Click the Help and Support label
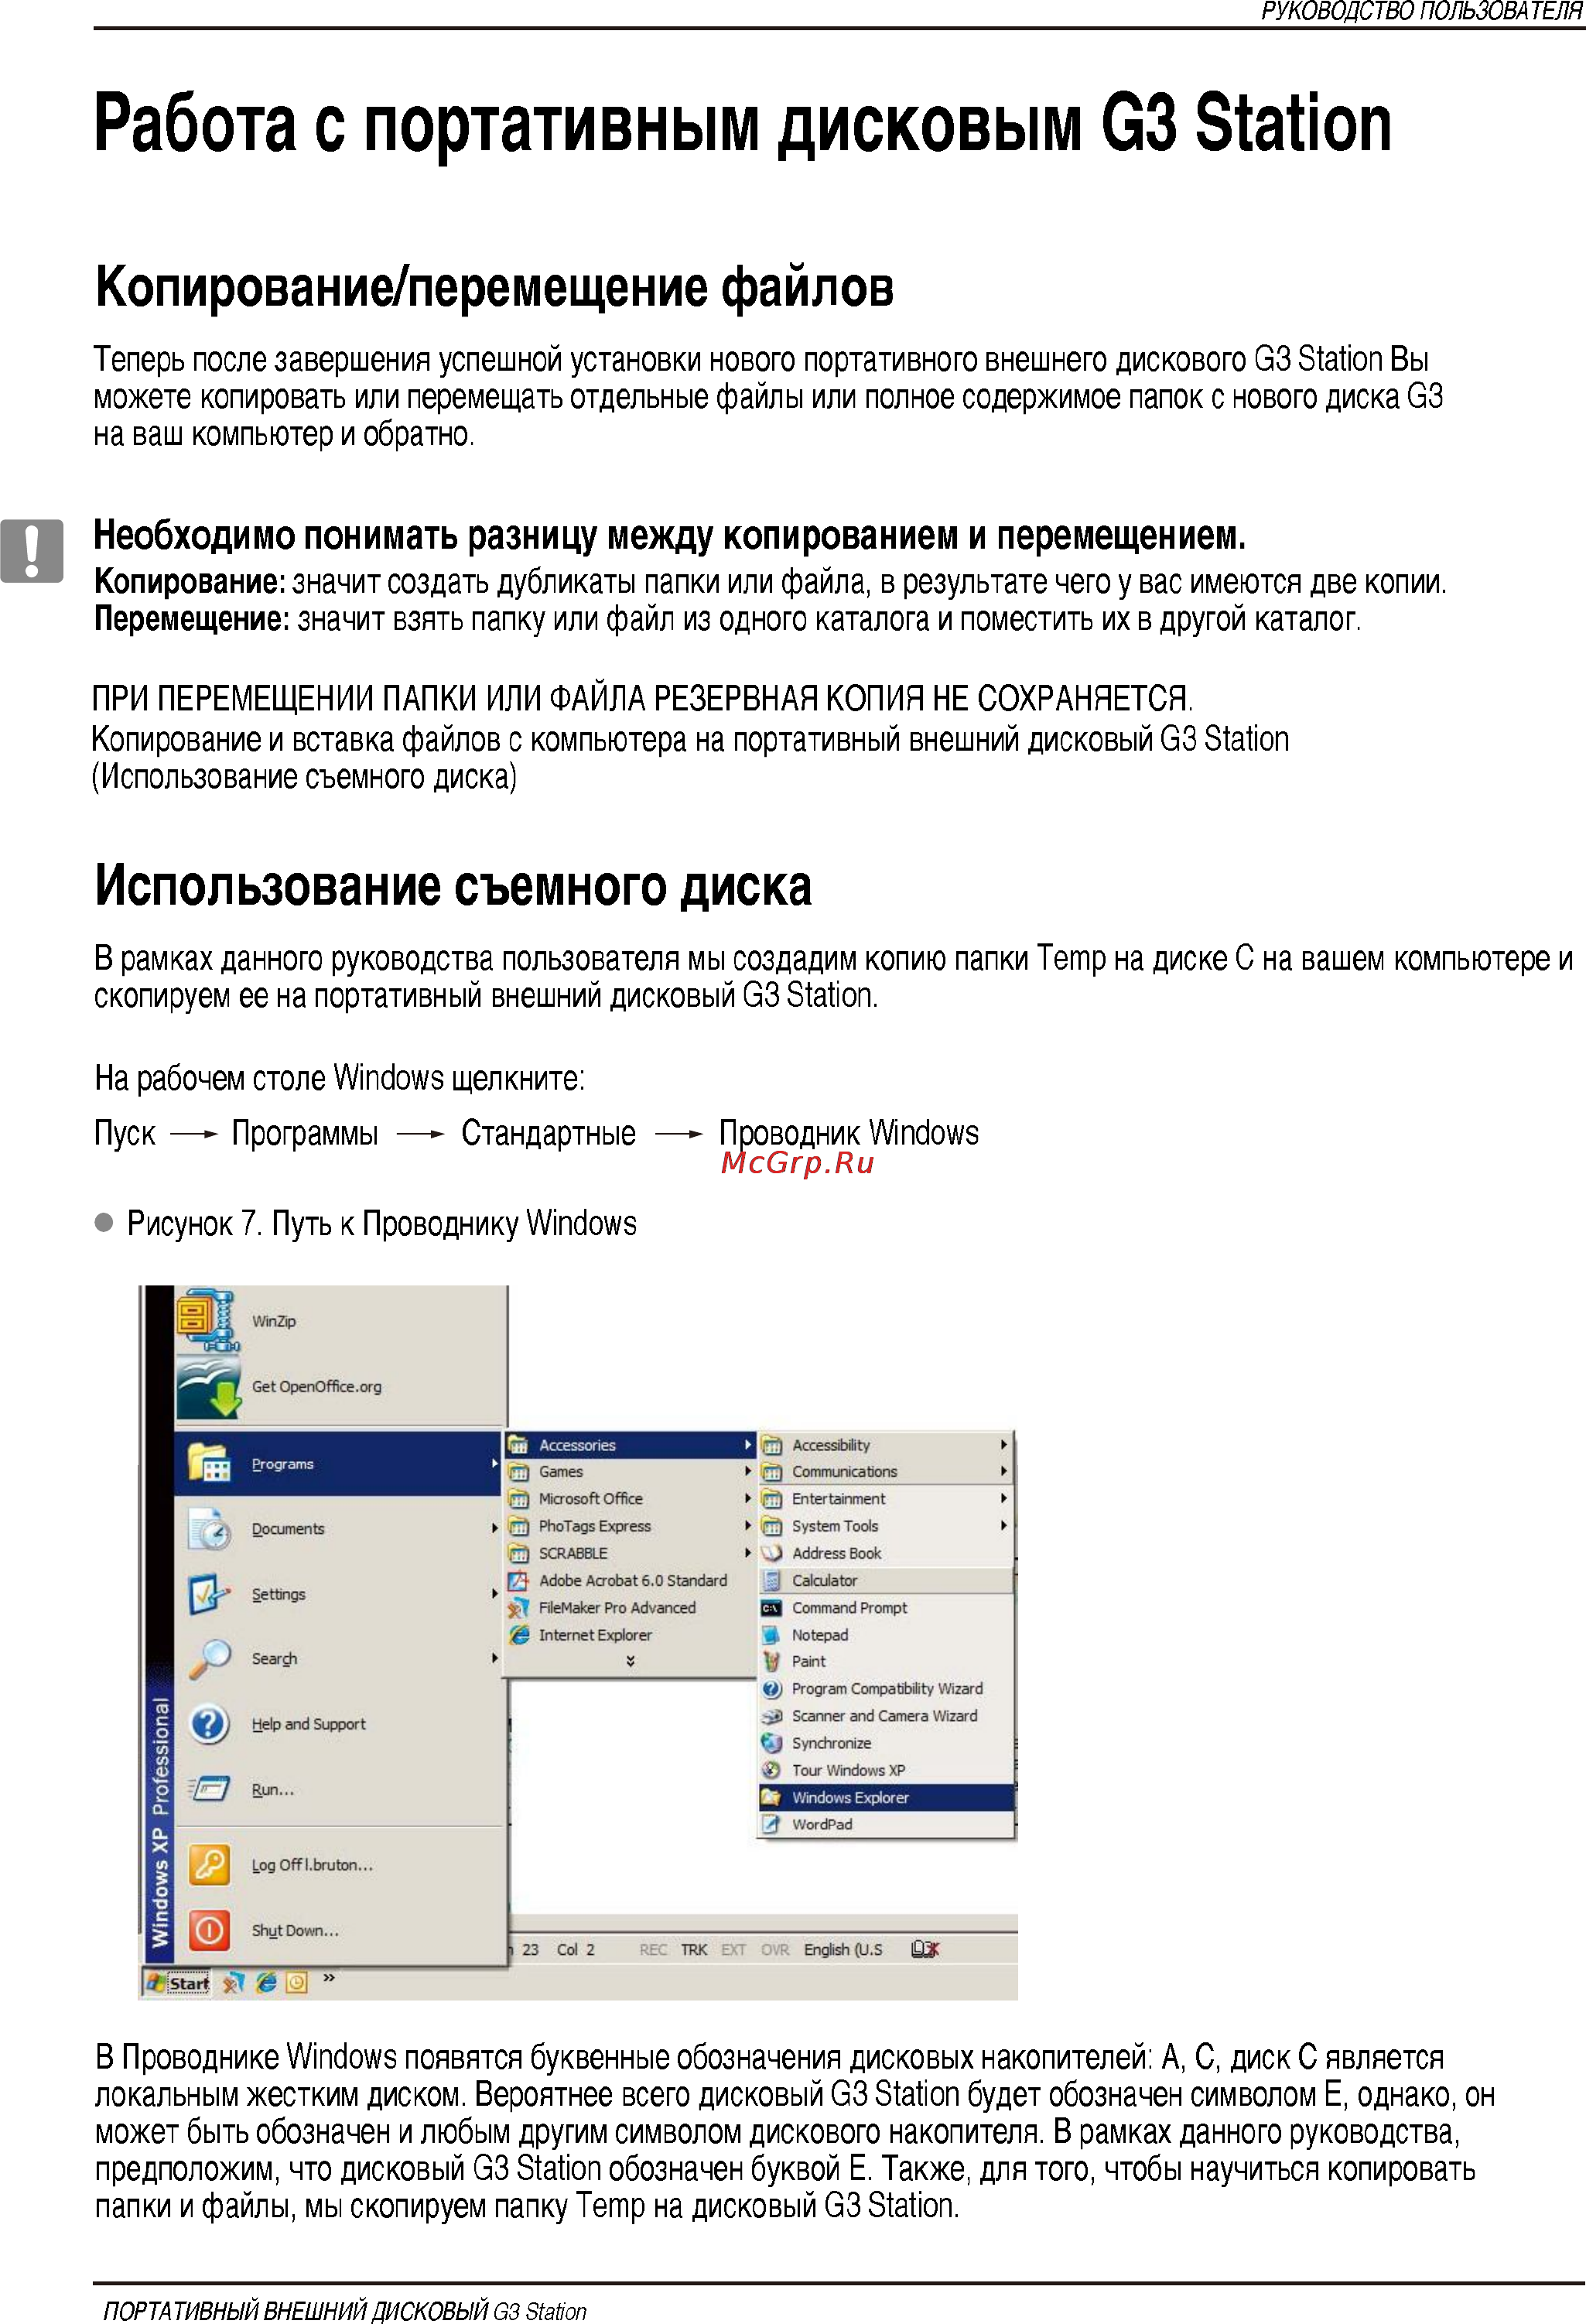1586x2324 pixels. 308,1724
